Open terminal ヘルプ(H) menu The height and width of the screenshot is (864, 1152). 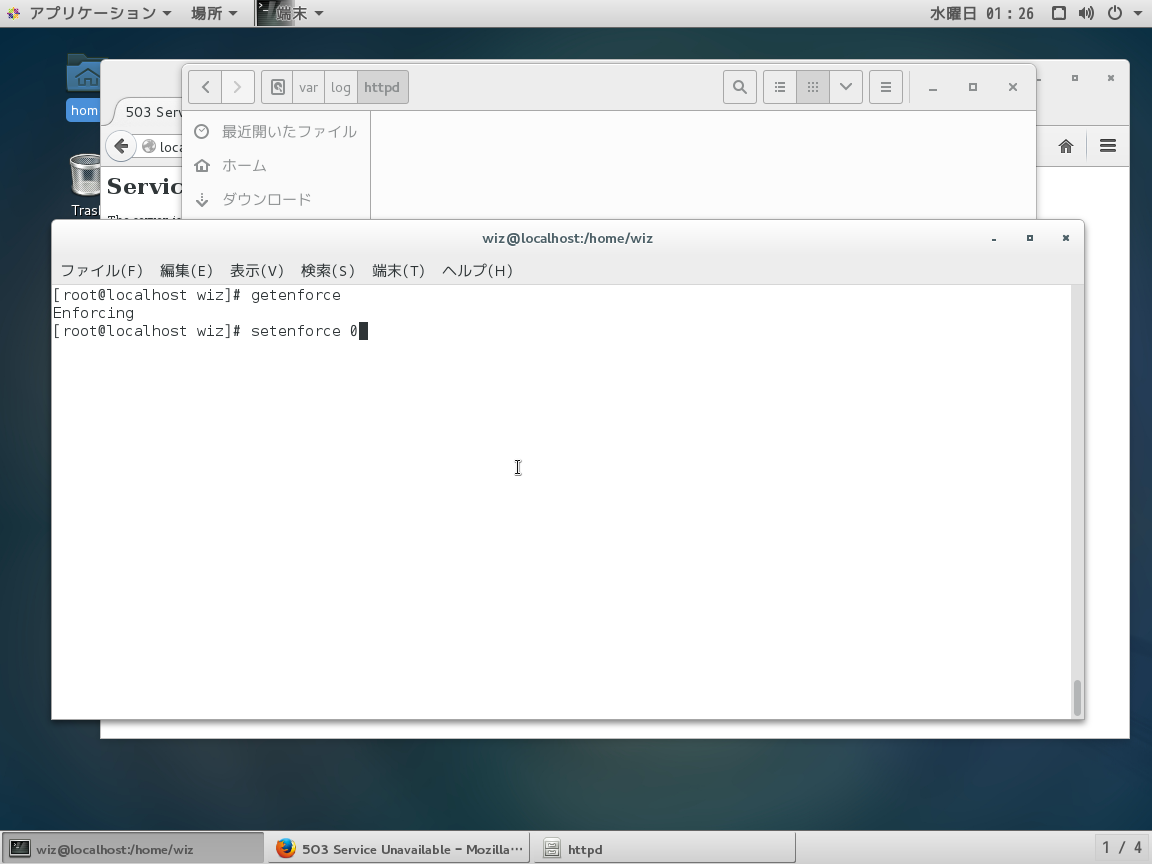pos(477,271)
